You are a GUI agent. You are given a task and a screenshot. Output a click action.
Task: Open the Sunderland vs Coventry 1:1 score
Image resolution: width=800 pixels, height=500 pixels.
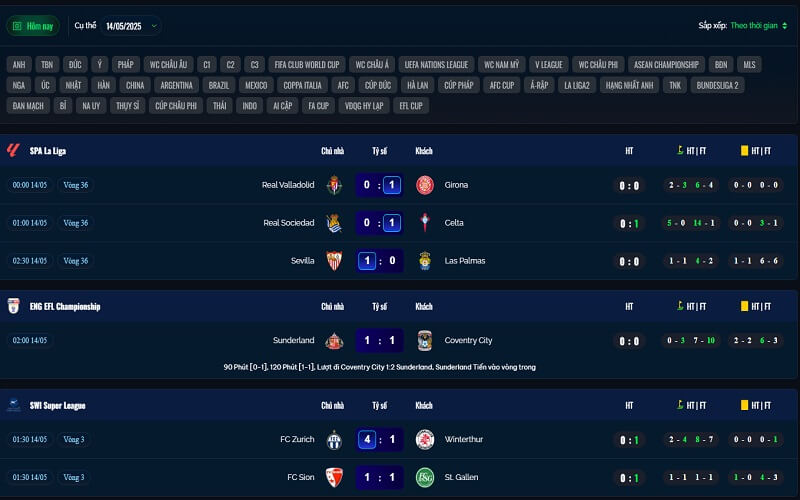tap(379, 340)
